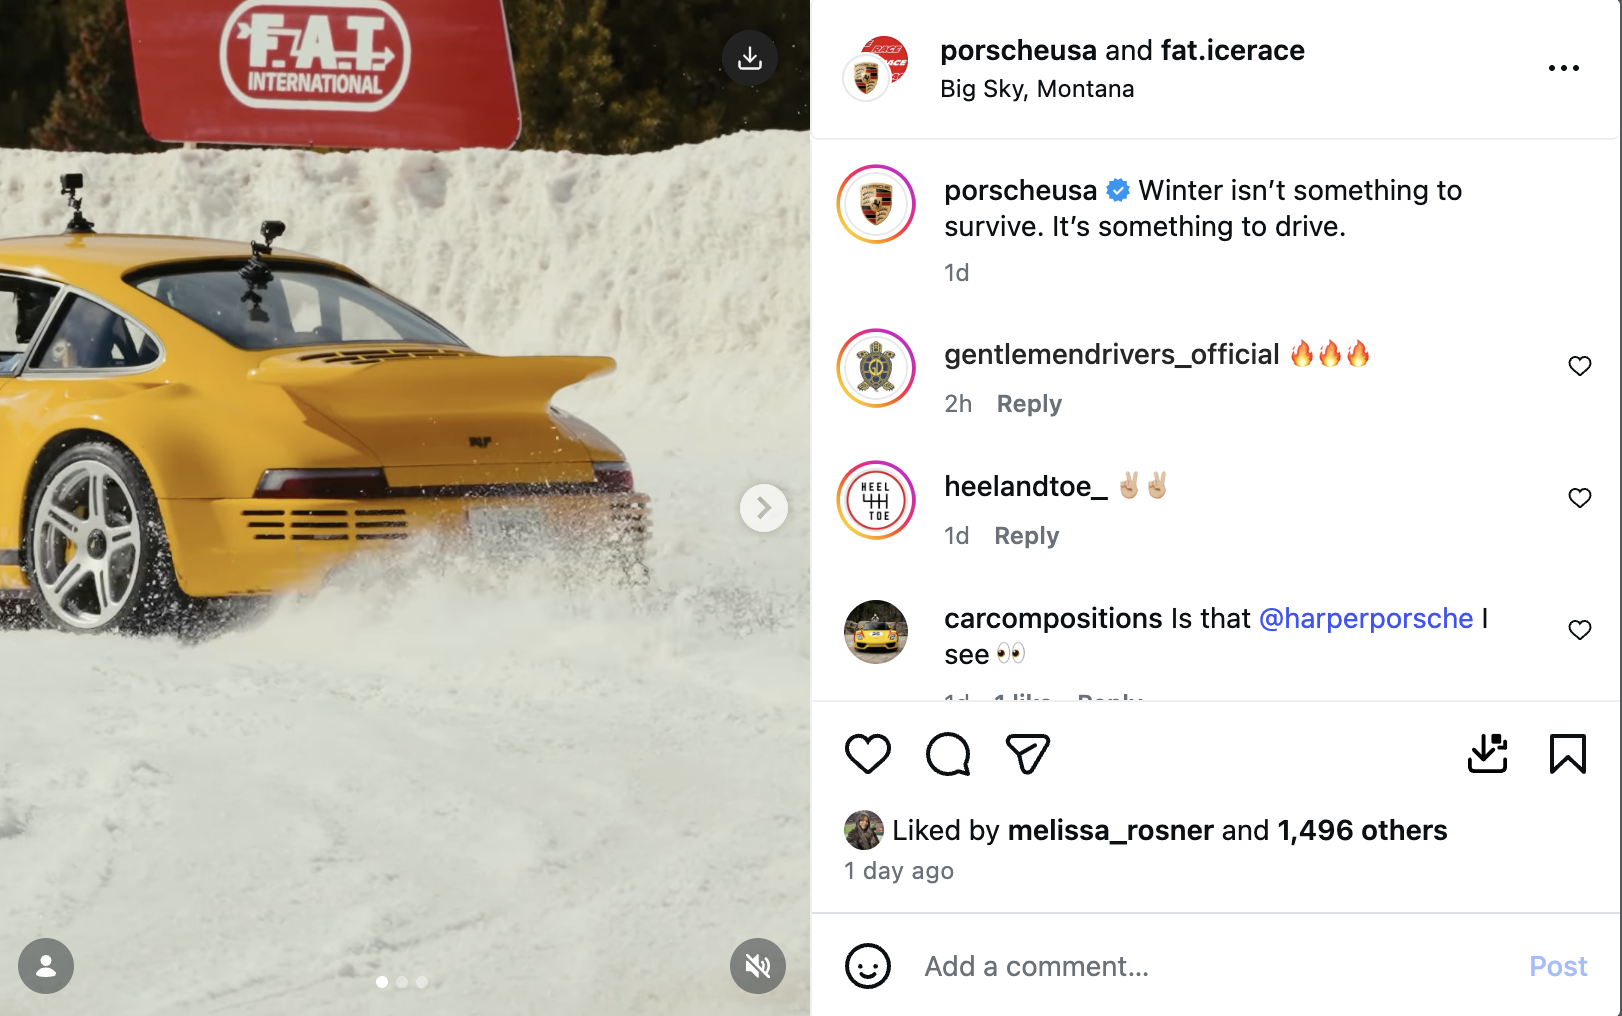This screenshot has width=1622, height=1016.
Task: Open the comment bubble icon
Action: 948,754
